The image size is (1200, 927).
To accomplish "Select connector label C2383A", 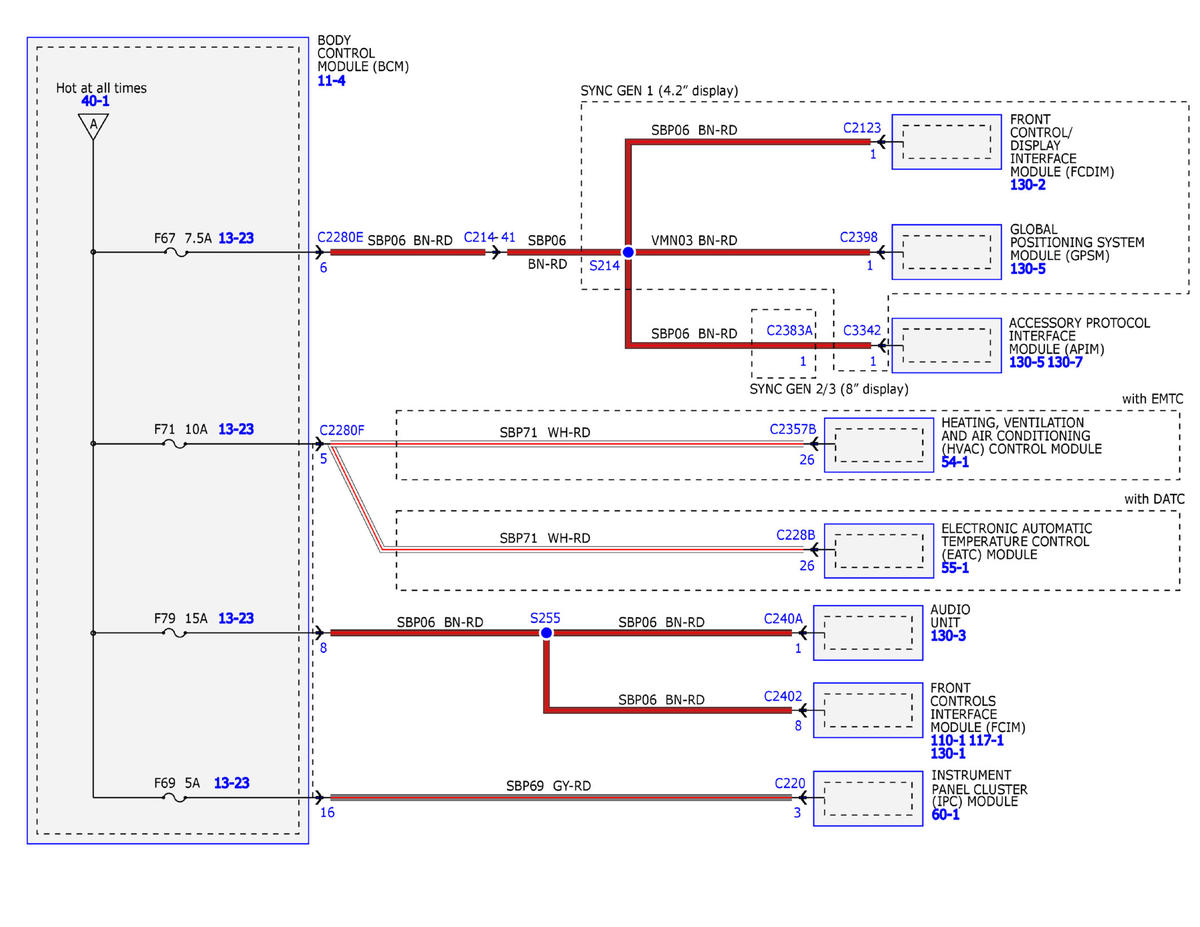I will [x=790, y=330].
